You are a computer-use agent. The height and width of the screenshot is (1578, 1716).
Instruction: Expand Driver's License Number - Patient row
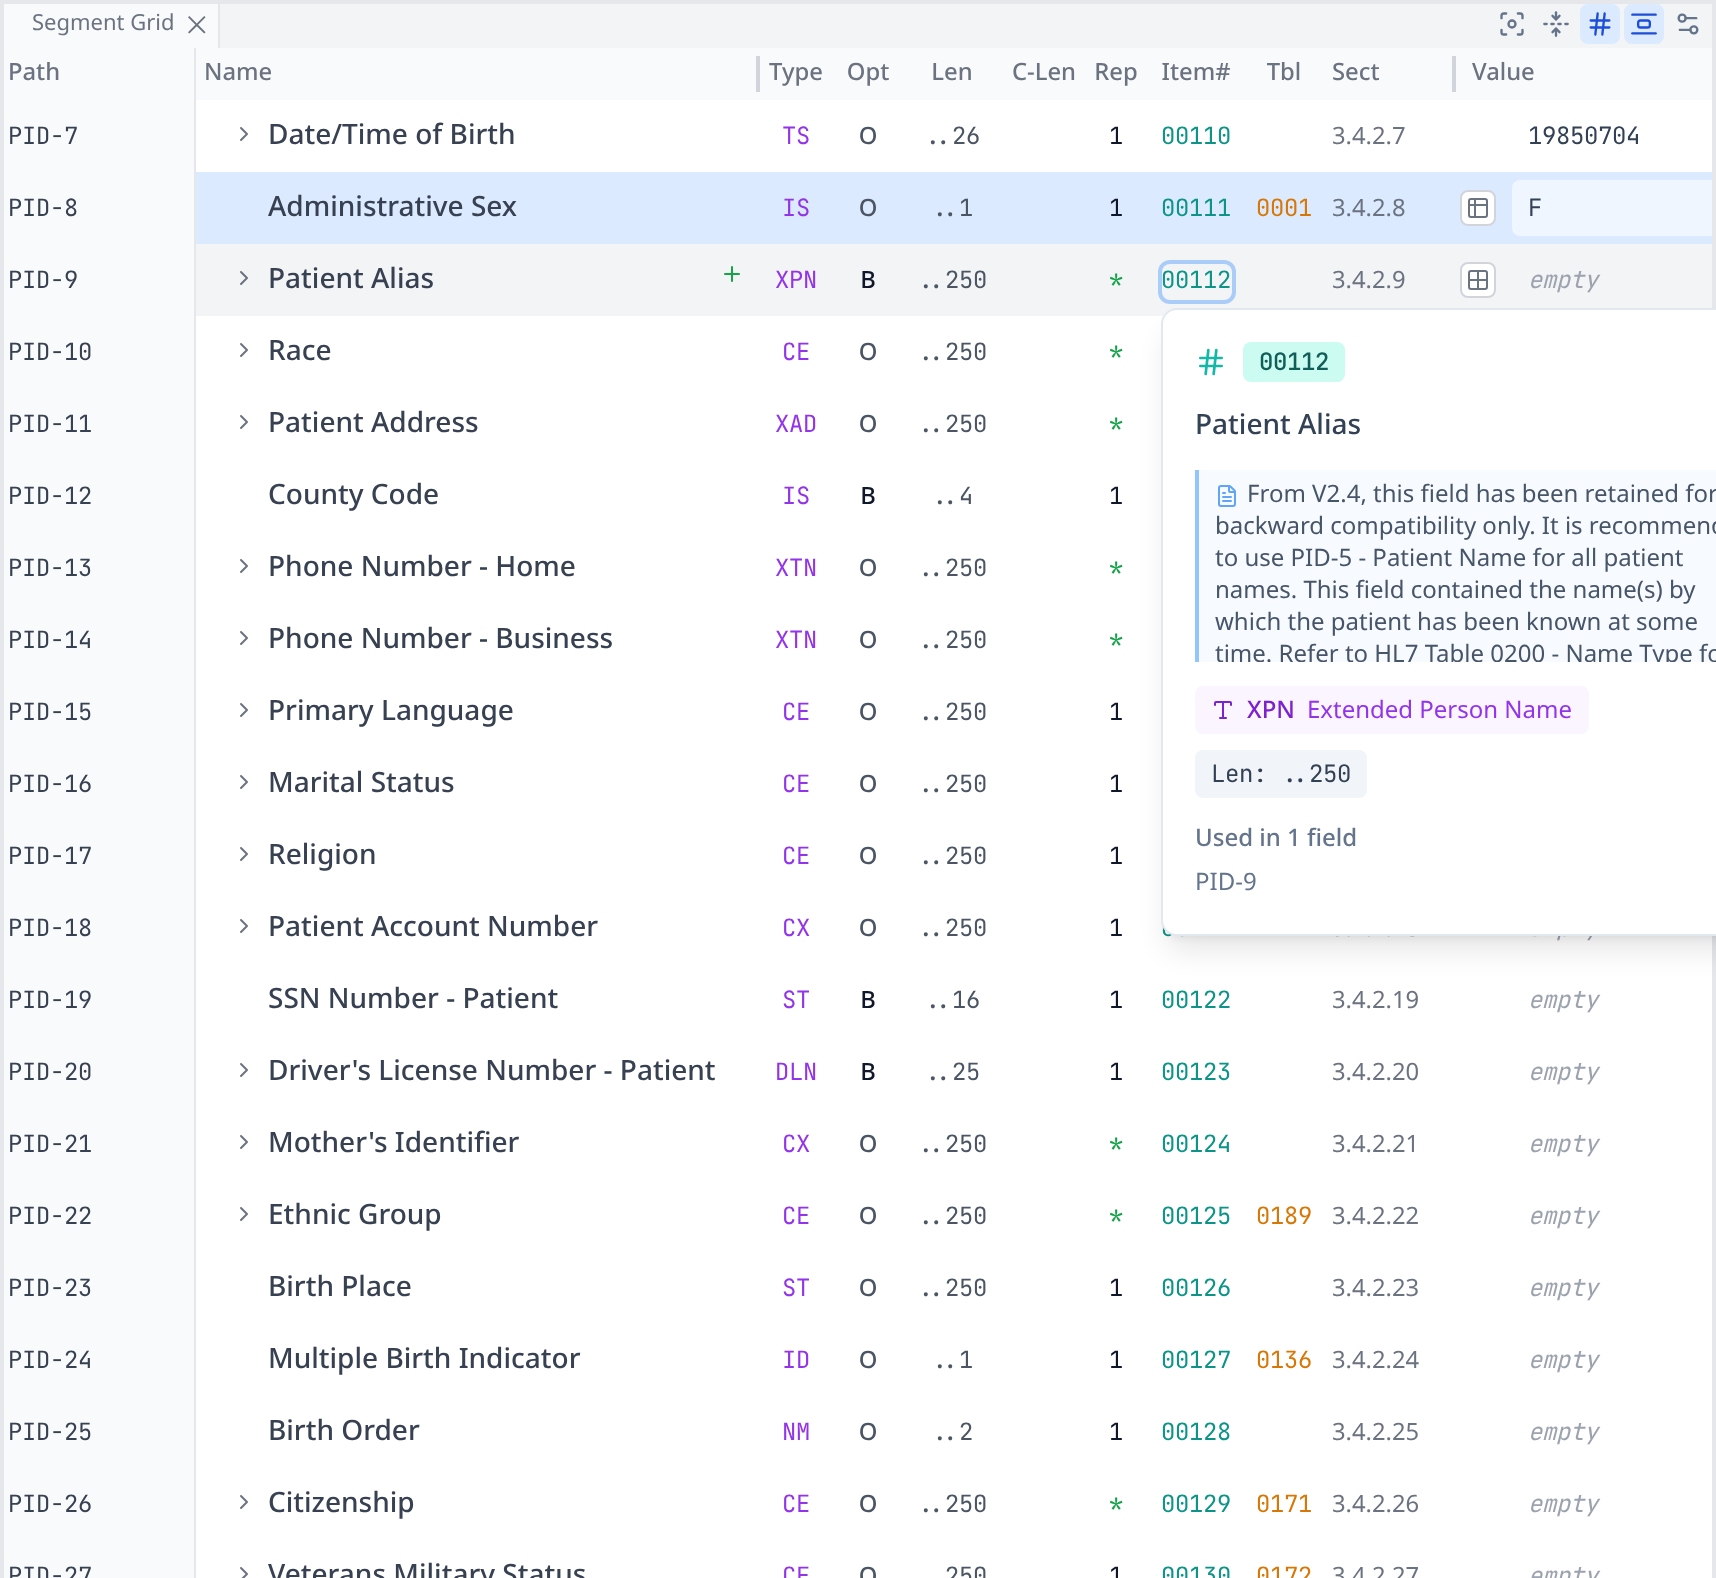[x=243, y=1070]
